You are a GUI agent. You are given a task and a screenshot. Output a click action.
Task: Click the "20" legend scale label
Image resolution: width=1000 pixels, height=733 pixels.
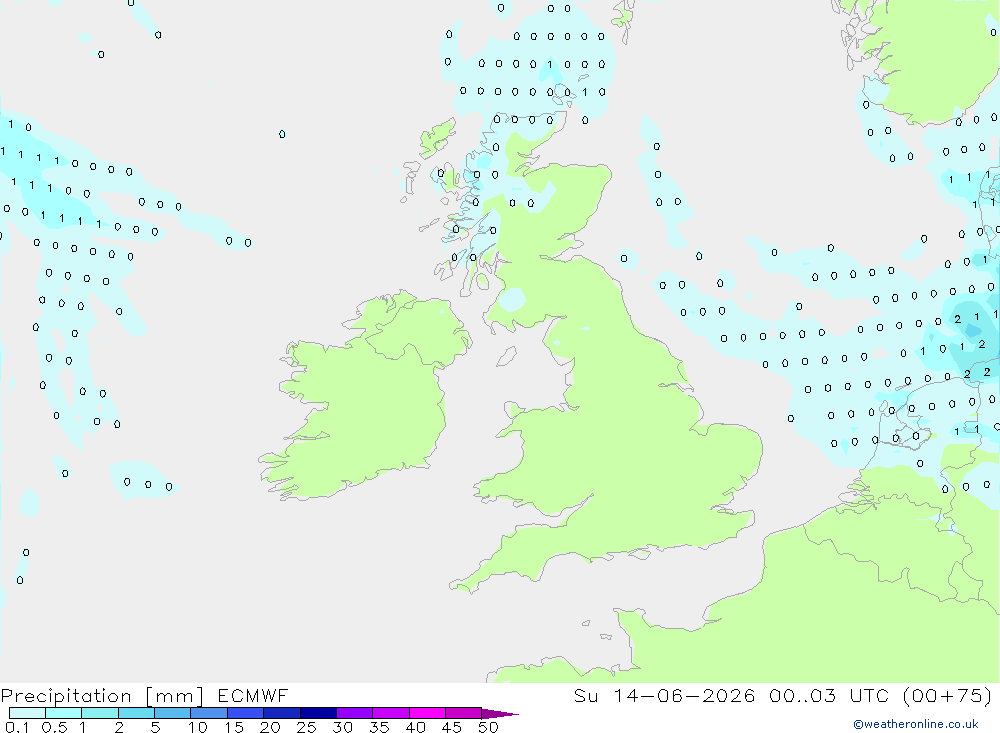[270, 727]
